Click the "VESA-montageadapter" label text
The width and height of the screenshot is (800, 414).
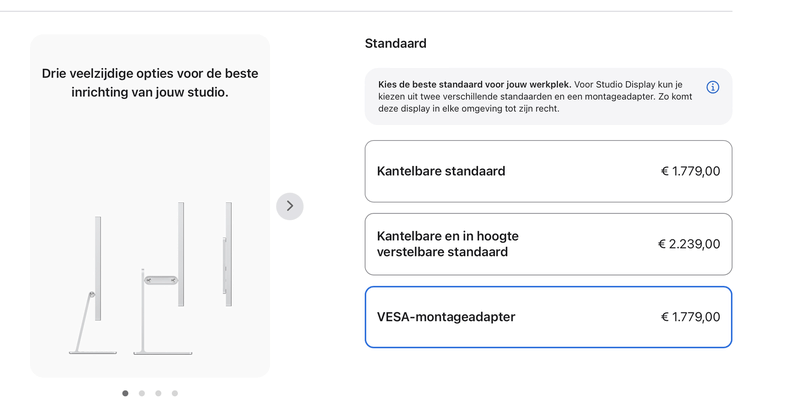click(446, 317)
